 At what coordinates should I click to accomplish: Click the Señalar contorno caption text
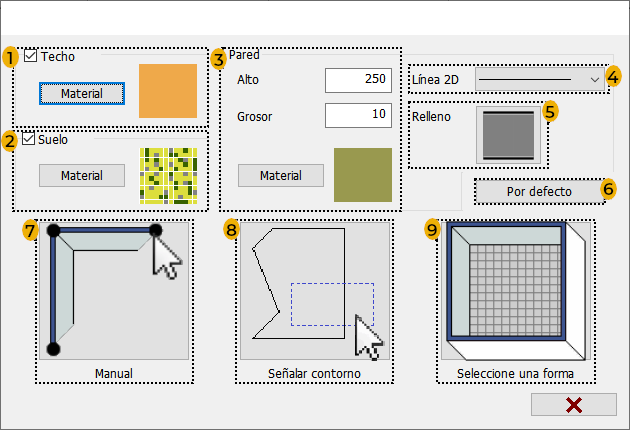click(x=314, y=373)
